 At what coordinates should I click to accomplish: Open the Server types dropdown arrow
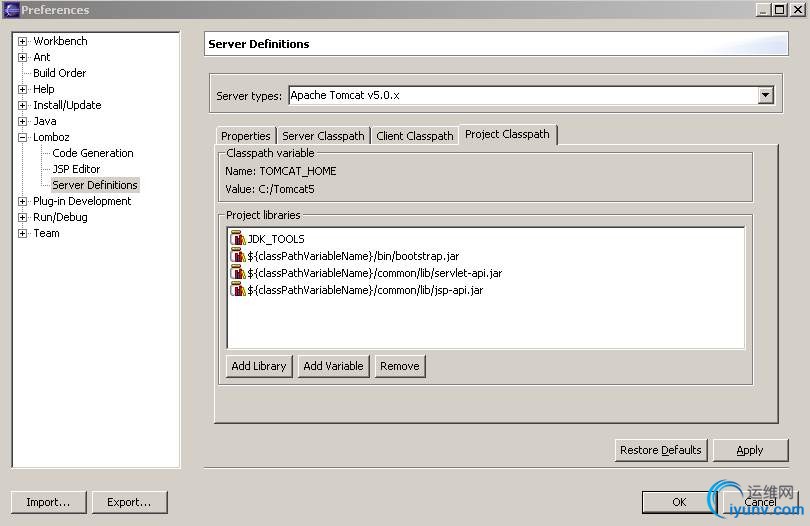[766, 95]
